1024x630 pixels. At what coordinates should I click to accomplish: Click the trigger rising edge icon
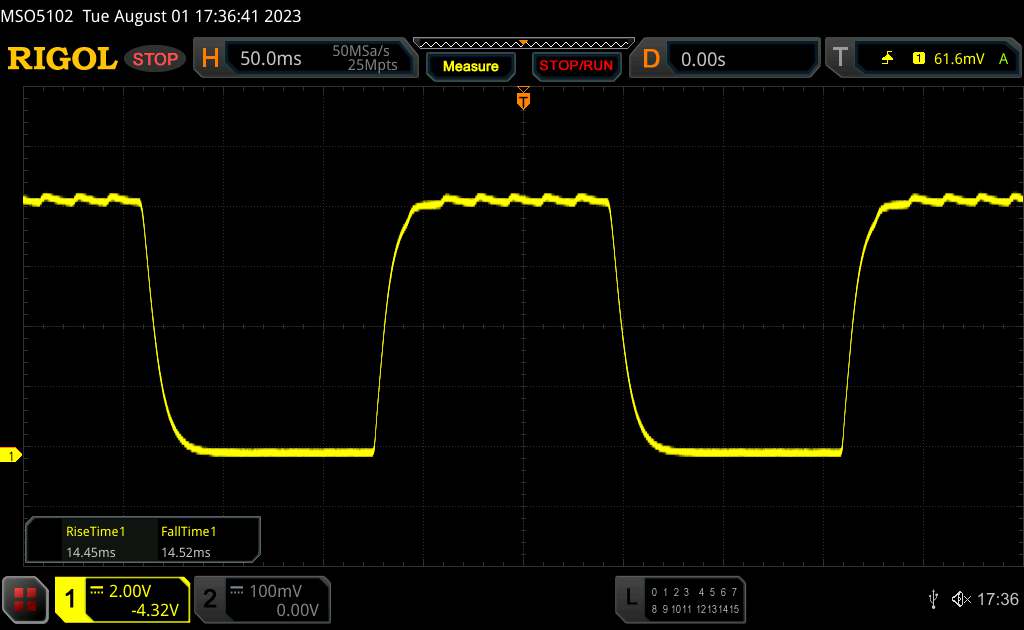[x=888, y=59]
